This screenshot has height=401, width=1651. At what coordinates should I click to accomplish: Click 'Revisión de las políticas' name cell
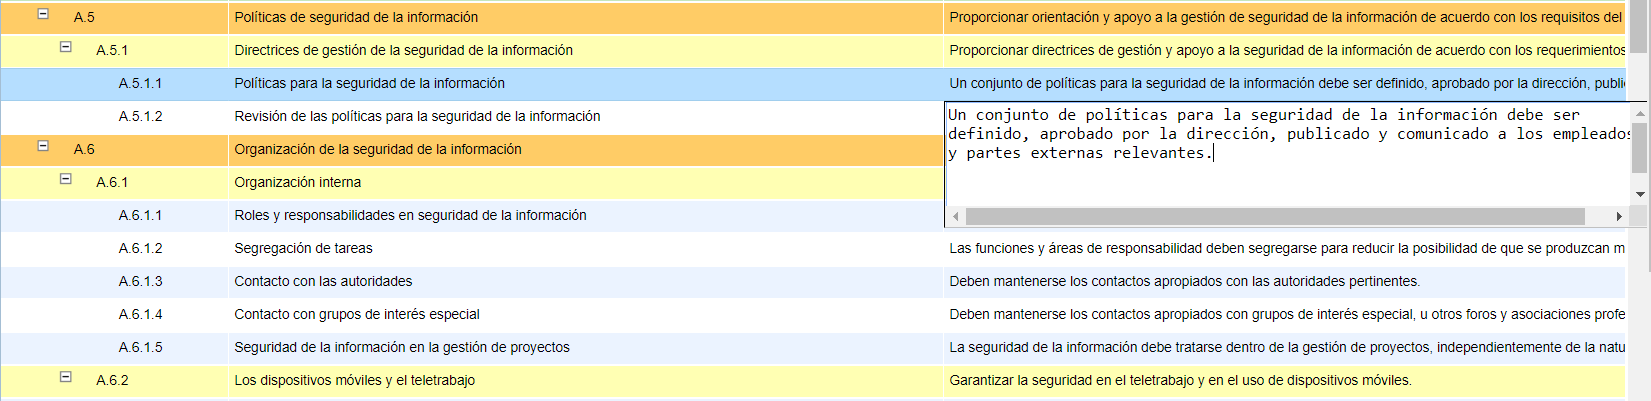(417, 116)
